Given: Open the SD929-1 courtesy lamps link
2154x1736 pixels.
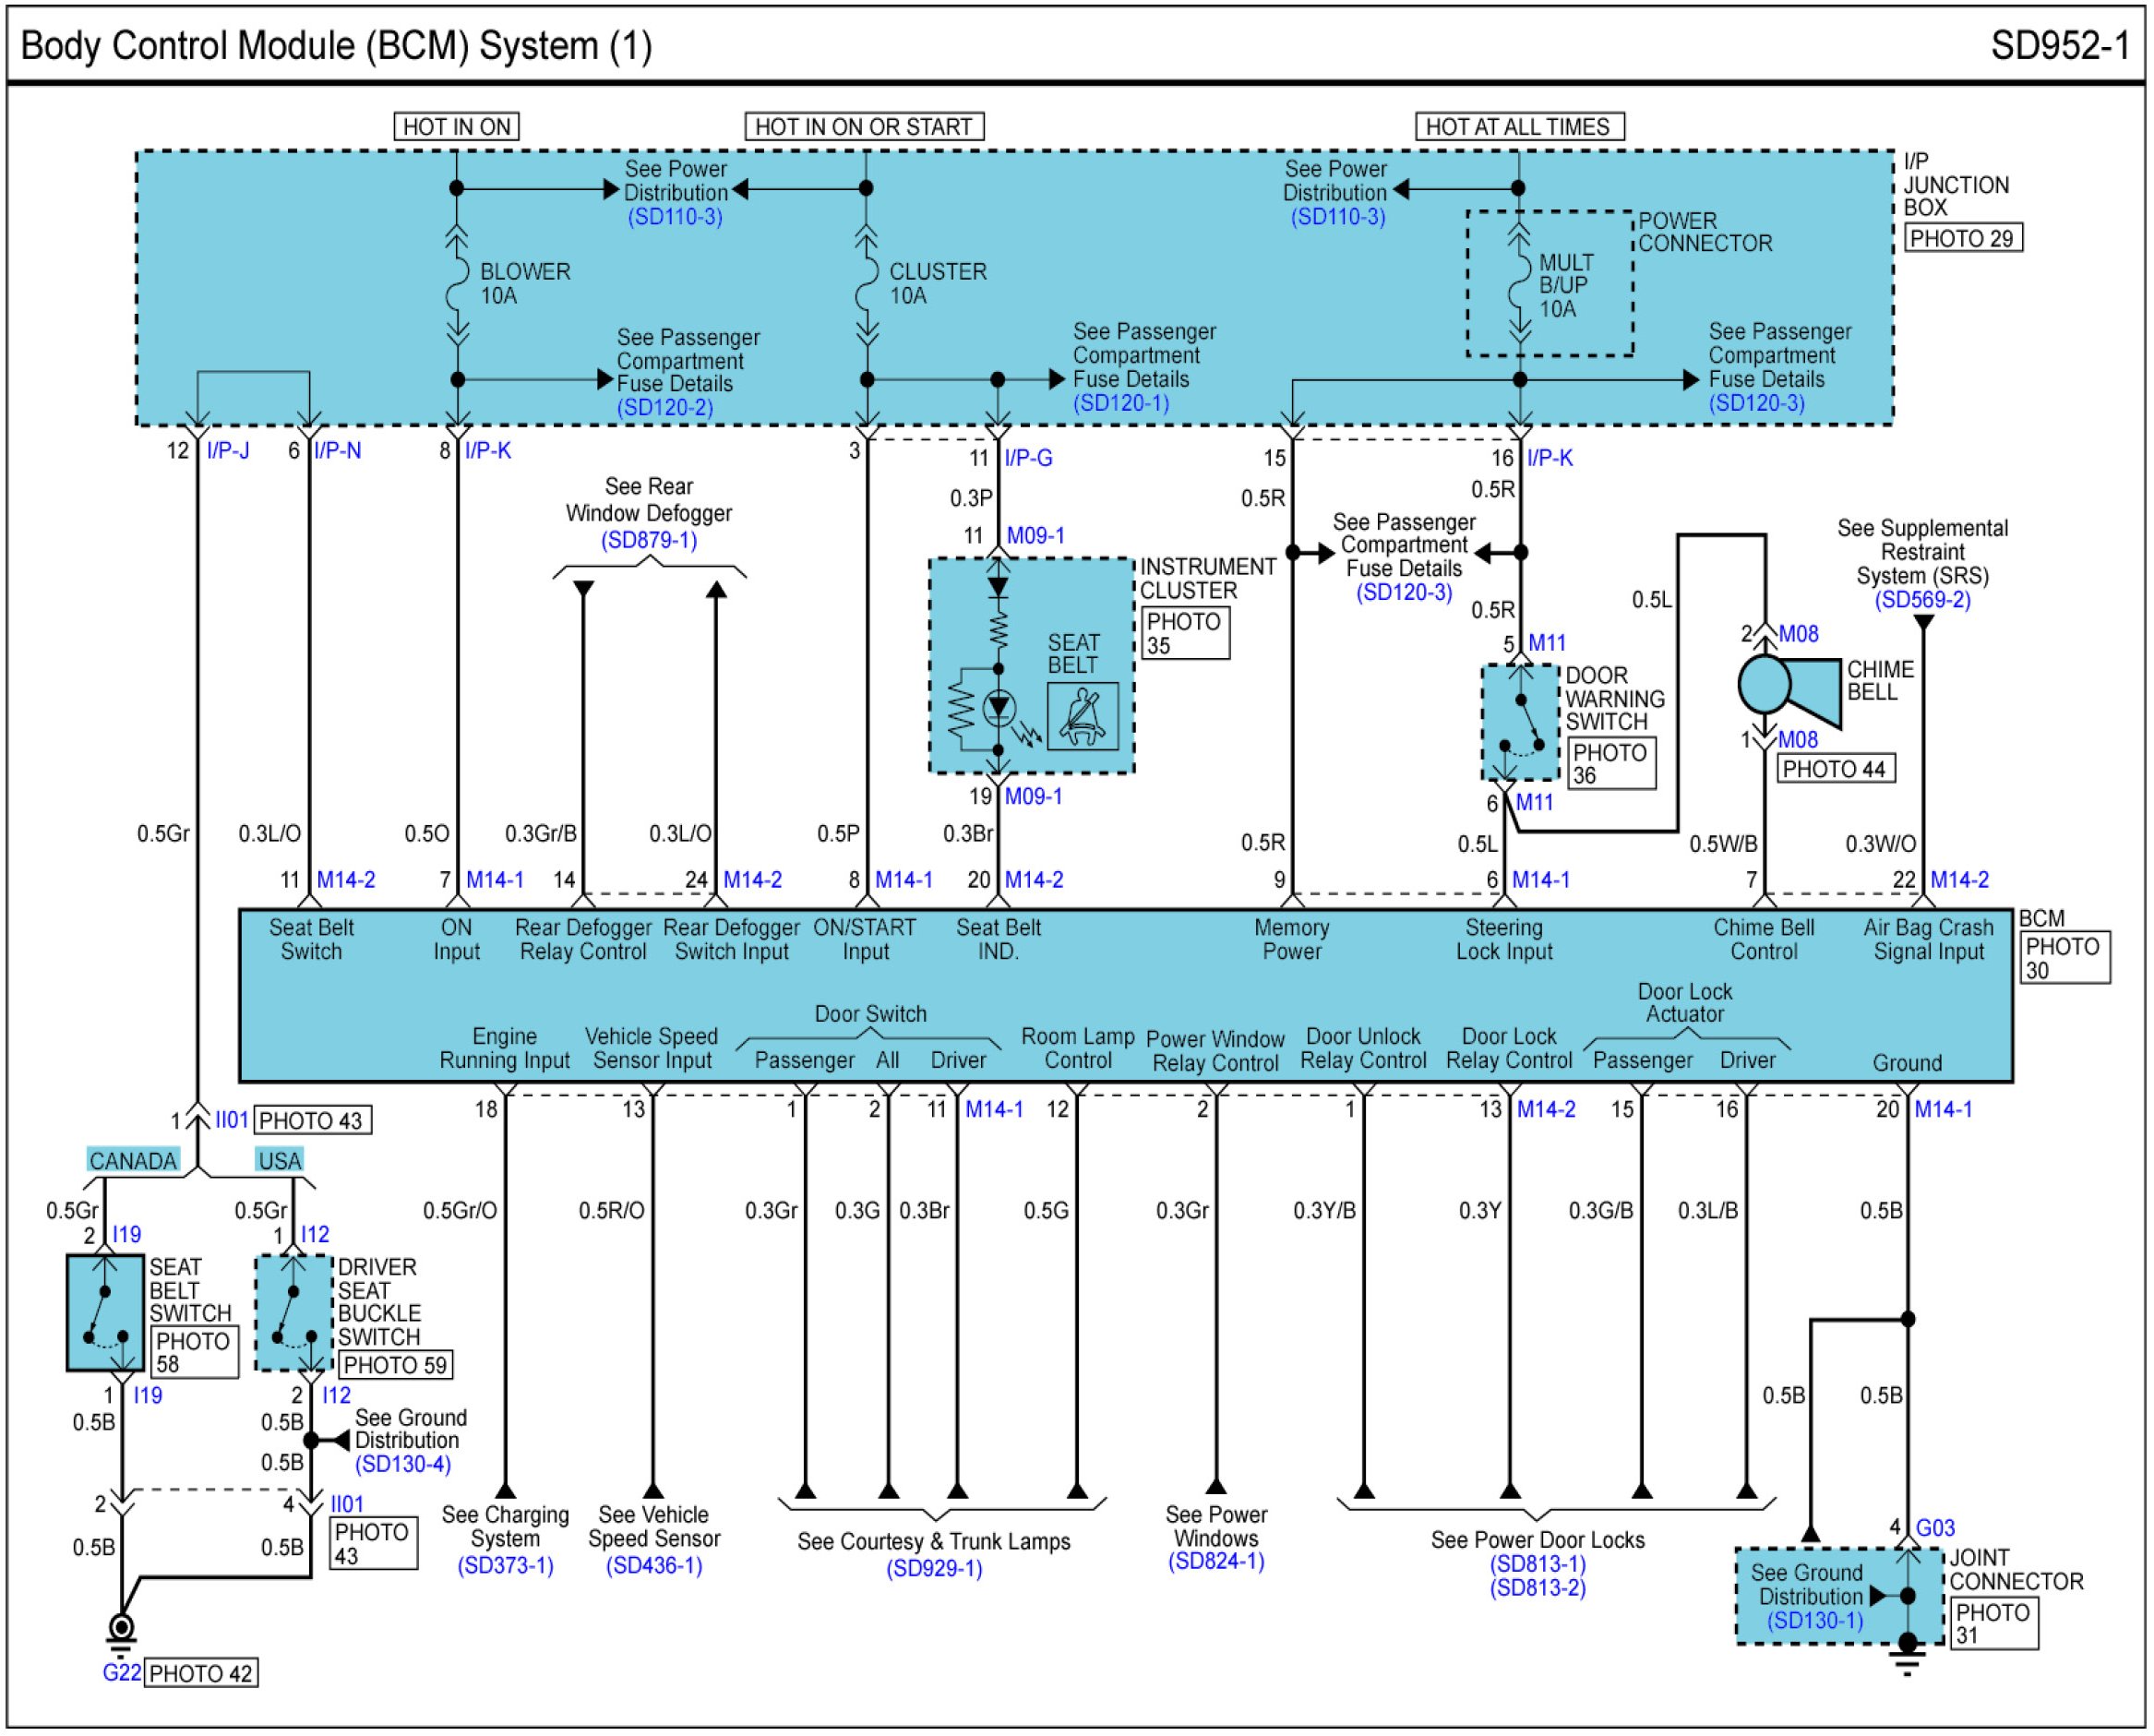Looking at the screenshot, I should (934, 1569).
